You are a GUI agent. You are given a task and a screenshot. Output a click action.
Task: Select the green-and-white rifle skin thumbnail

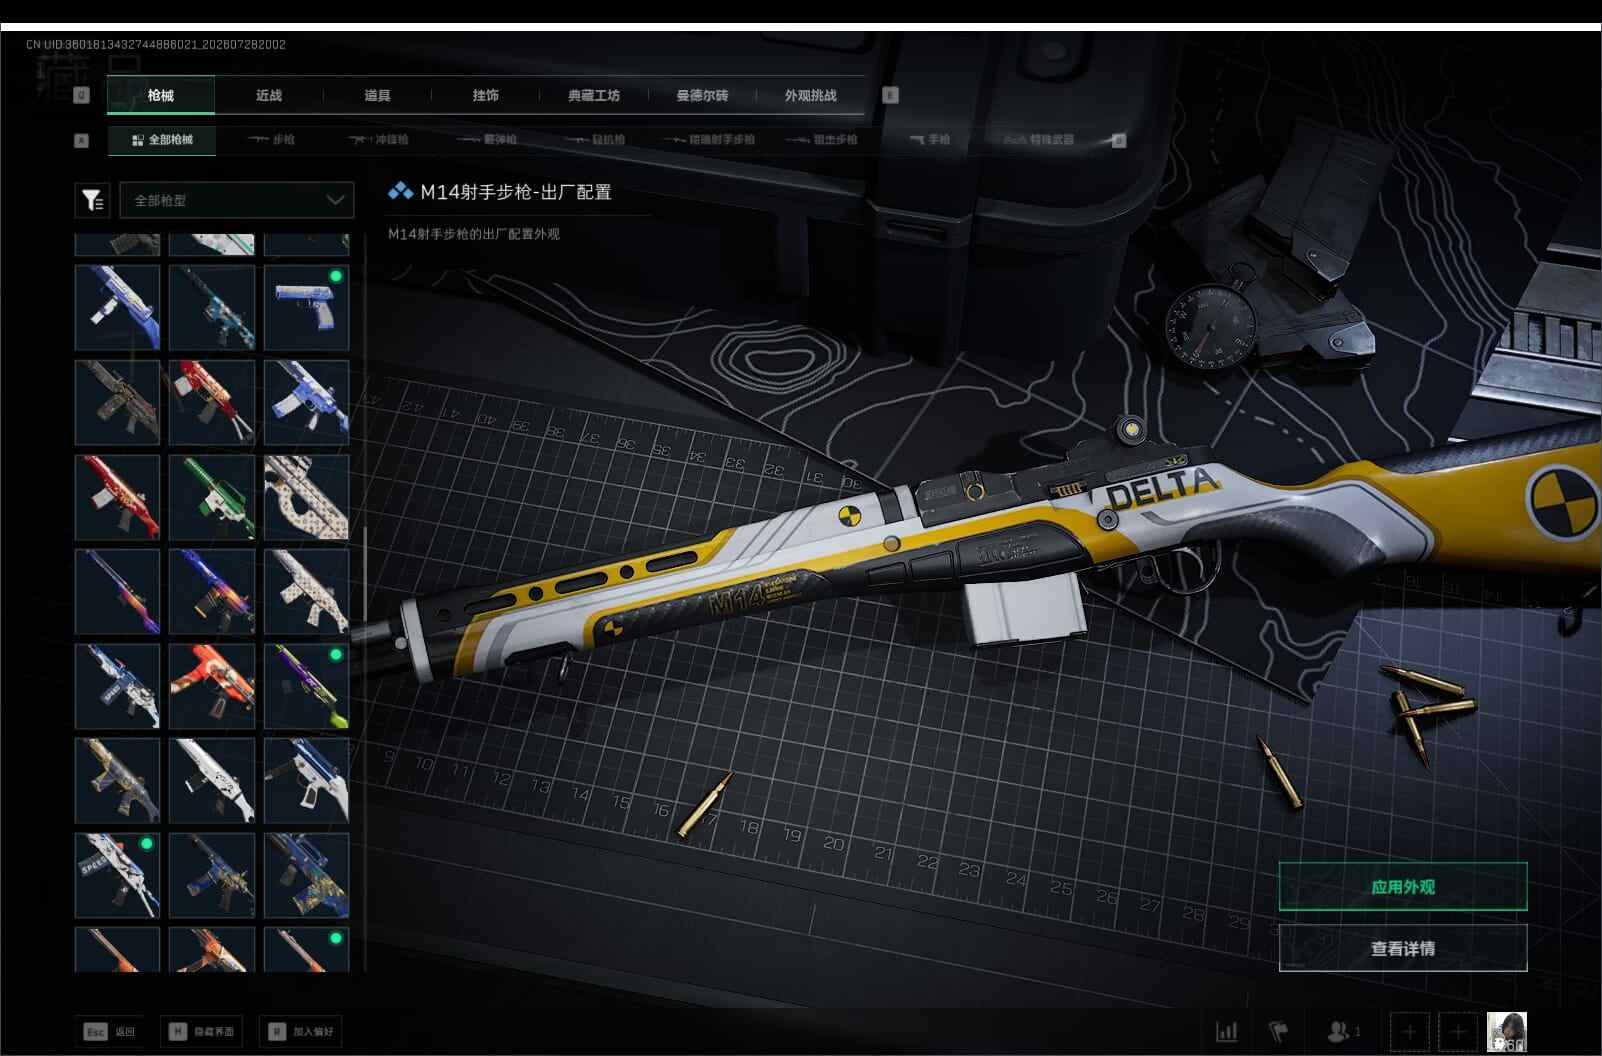click(212, 497)
